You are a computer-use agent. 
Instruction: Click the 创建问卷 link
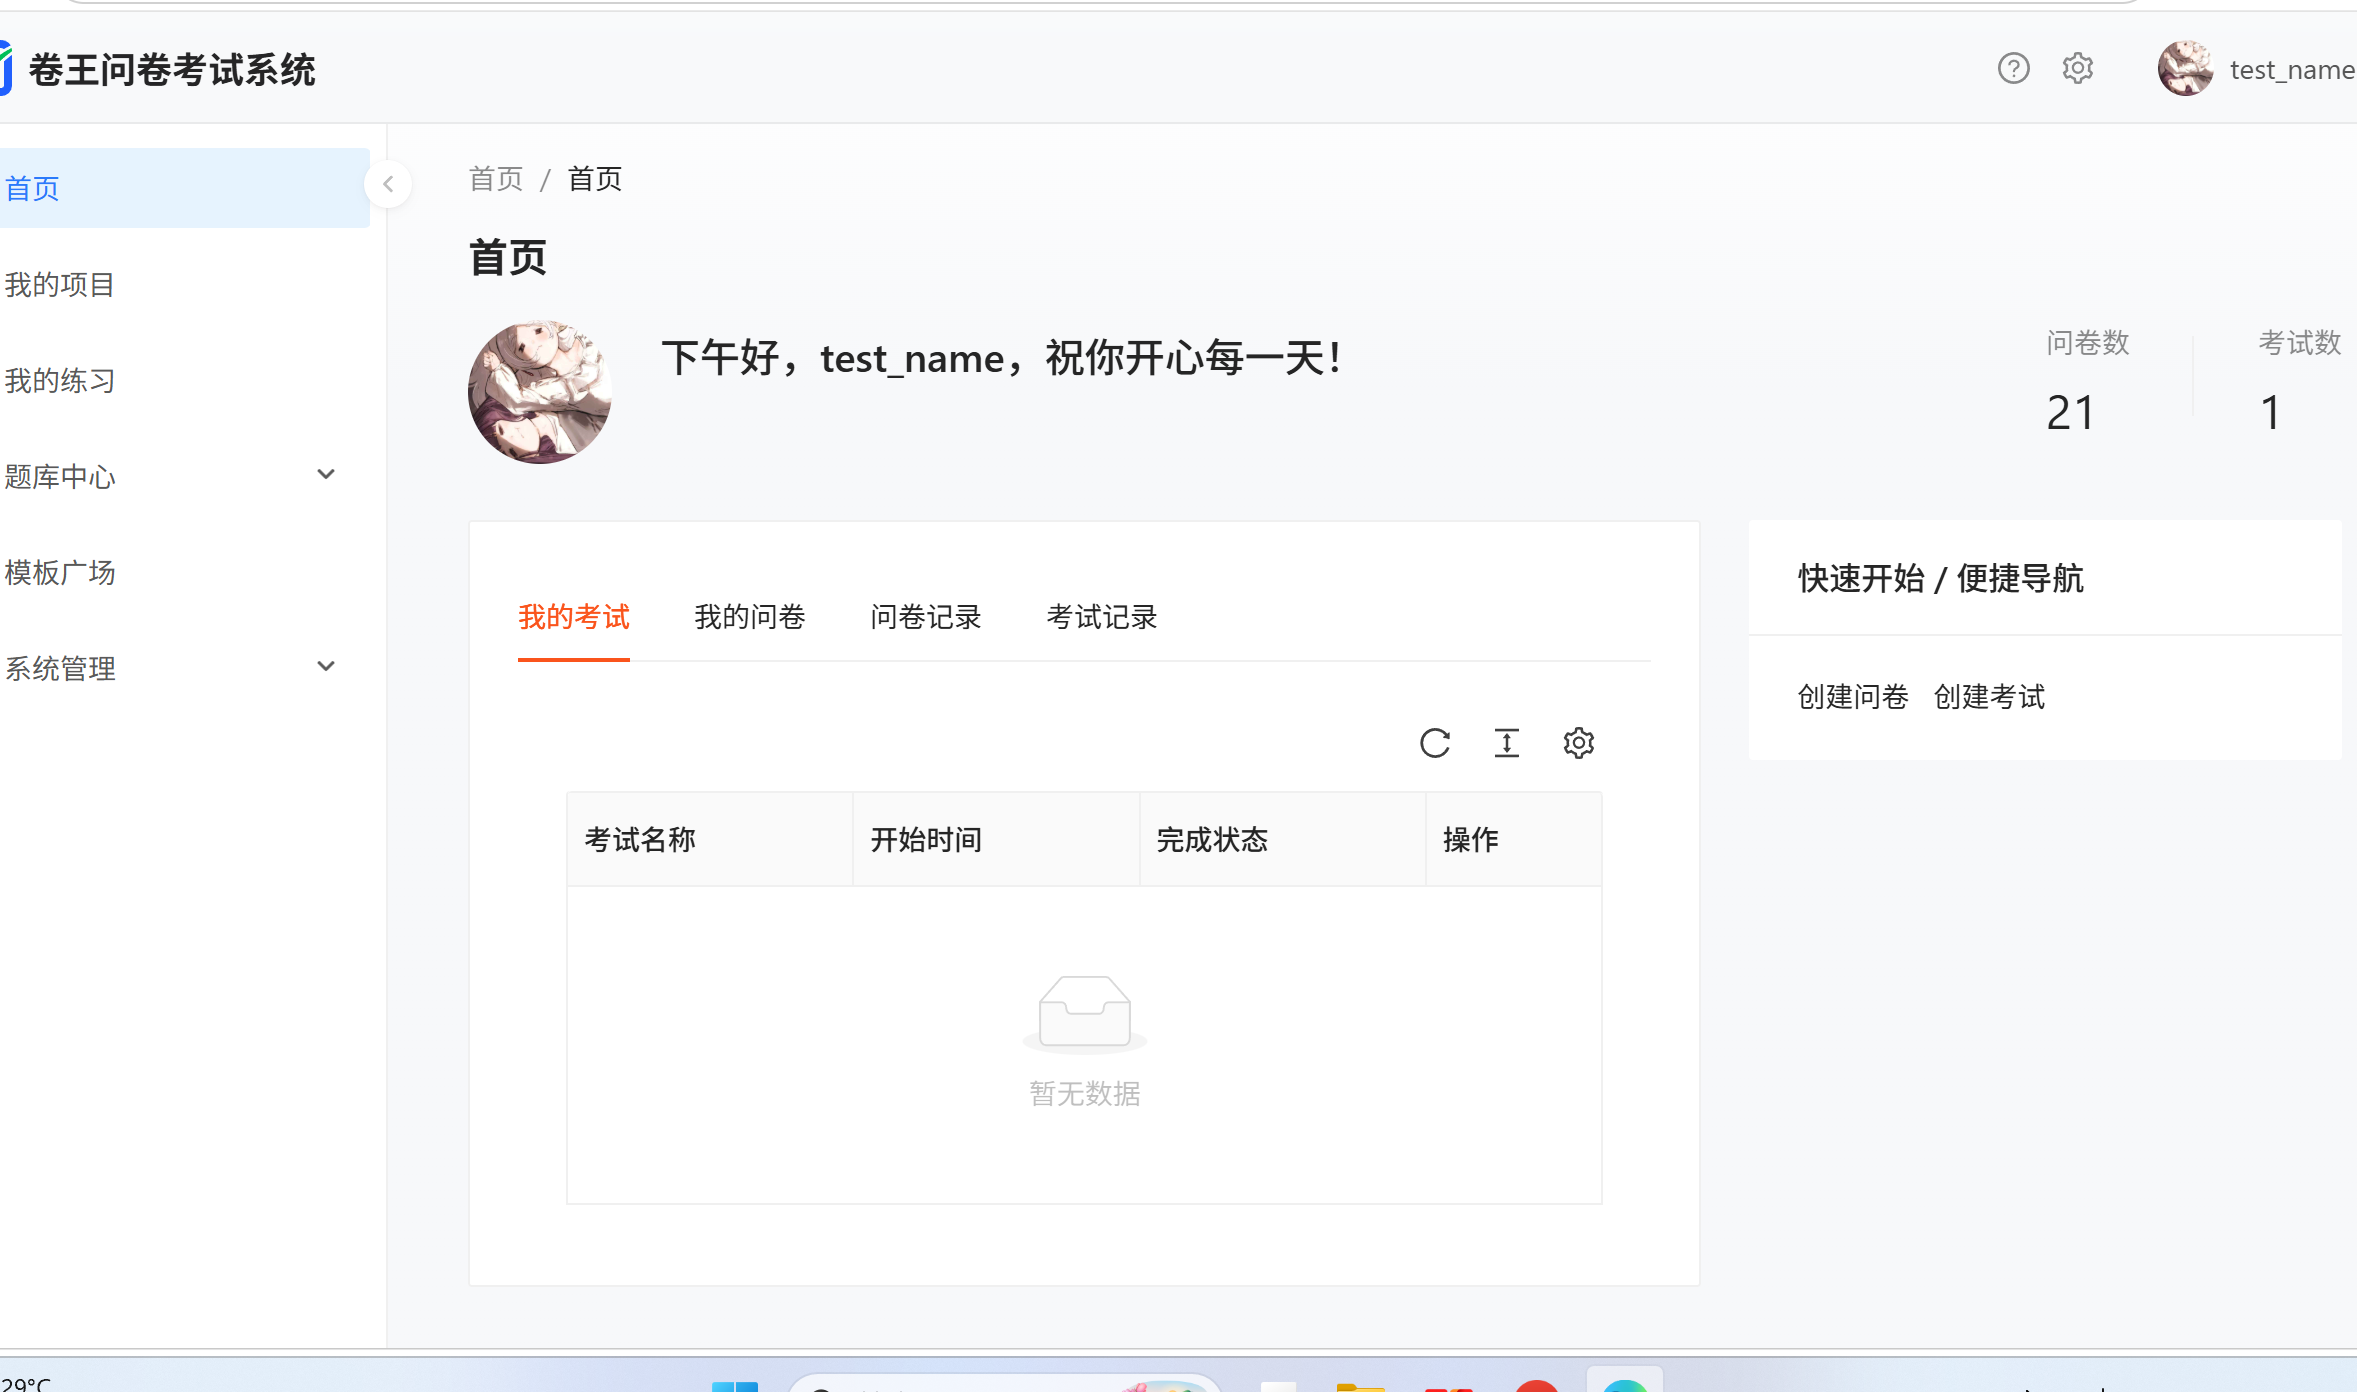click(1852, 697)
